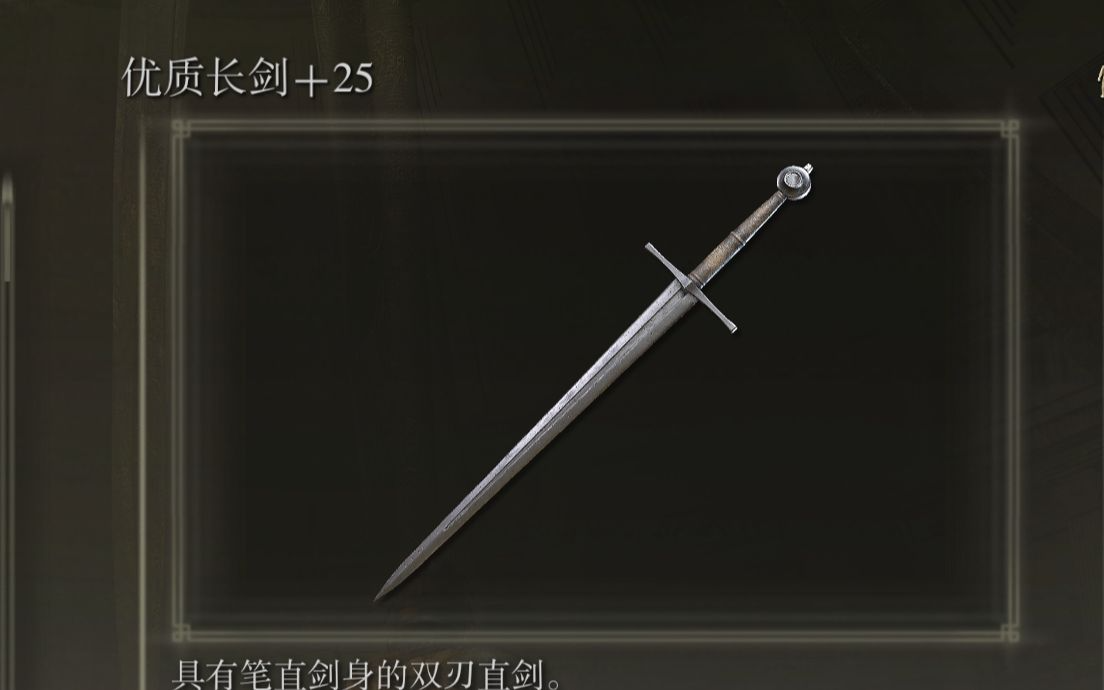Click the left-edge vertical scrollbar handle
The image size is (1104, 690).
(x=7, y=229)
